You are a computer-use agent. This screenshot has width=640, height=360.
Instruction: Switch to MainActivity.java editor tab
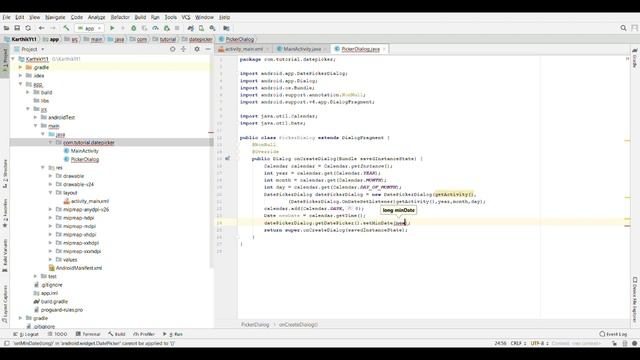click(x=302, y=49)
